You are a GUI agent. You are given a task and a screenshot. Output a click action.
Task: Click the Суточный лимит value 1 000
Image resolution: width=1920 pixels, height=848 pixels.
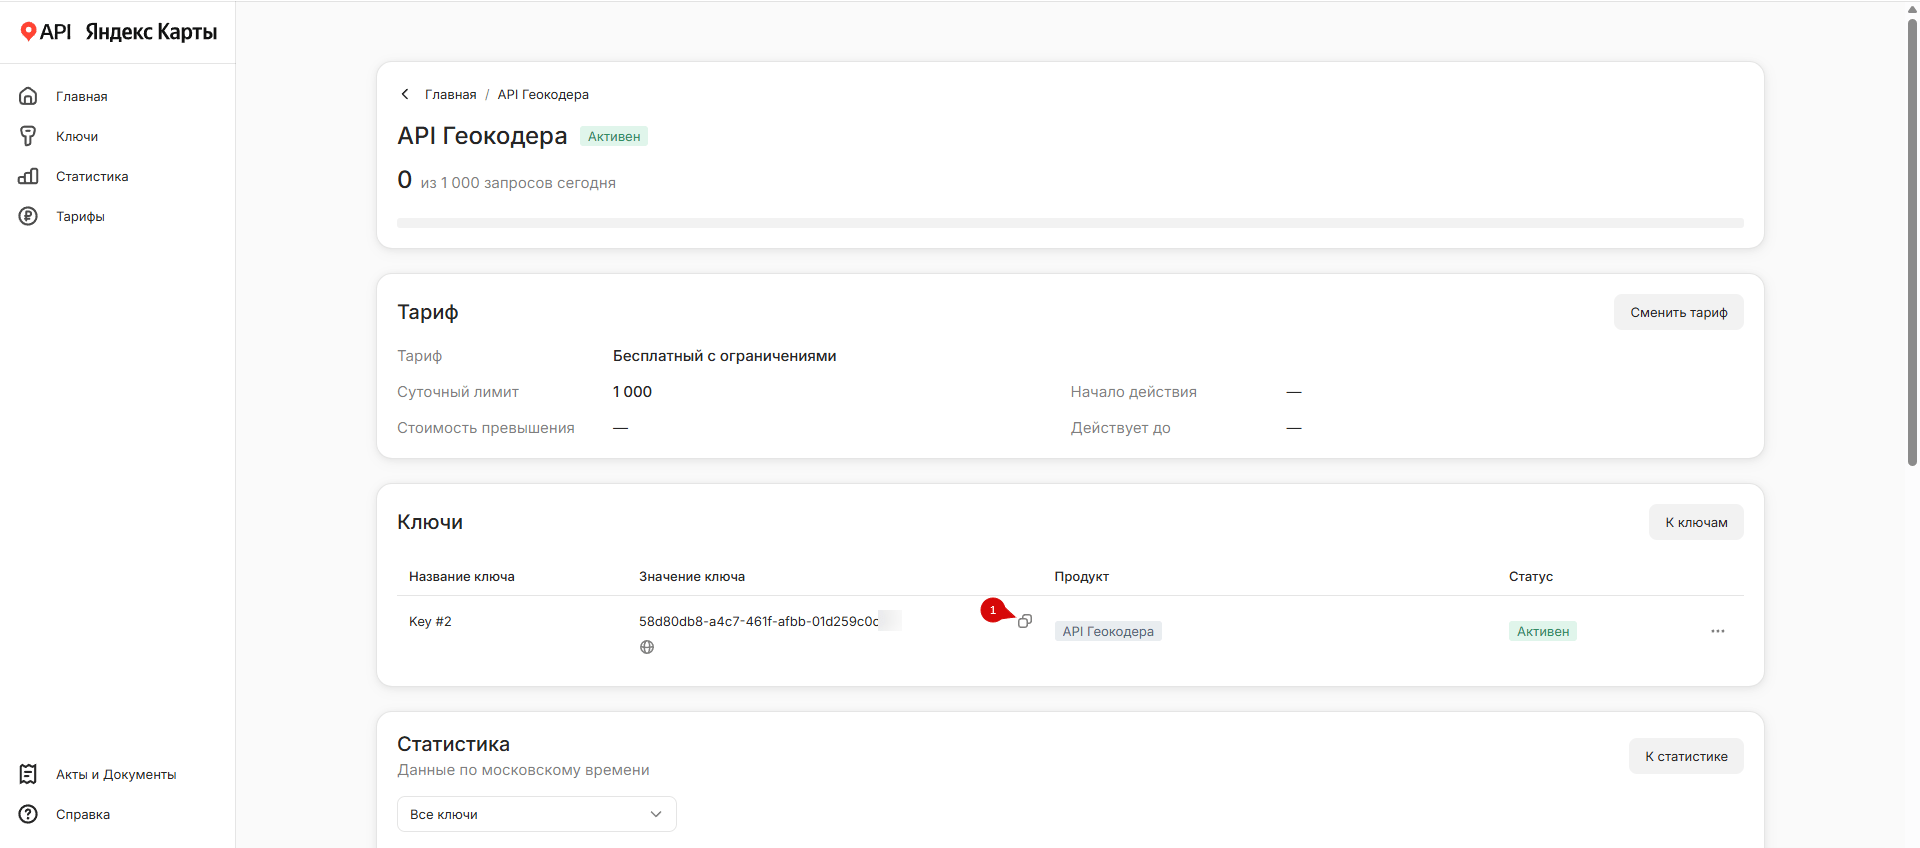[x=632, y=392]
